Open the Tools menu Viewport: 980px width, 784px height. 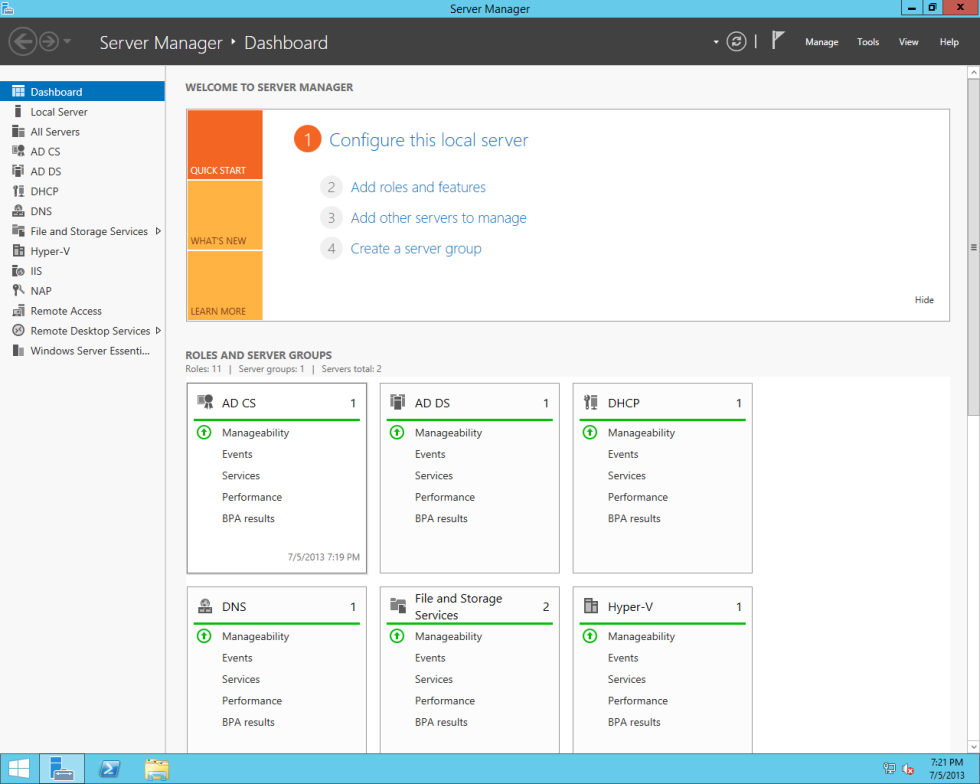tap(868, 42)
